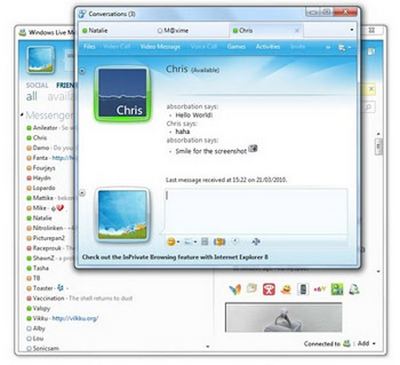This screenshot has height=365, width=400.
Task: Open the chat layout options icon in blue toolbar
Action: click(342, 48)
